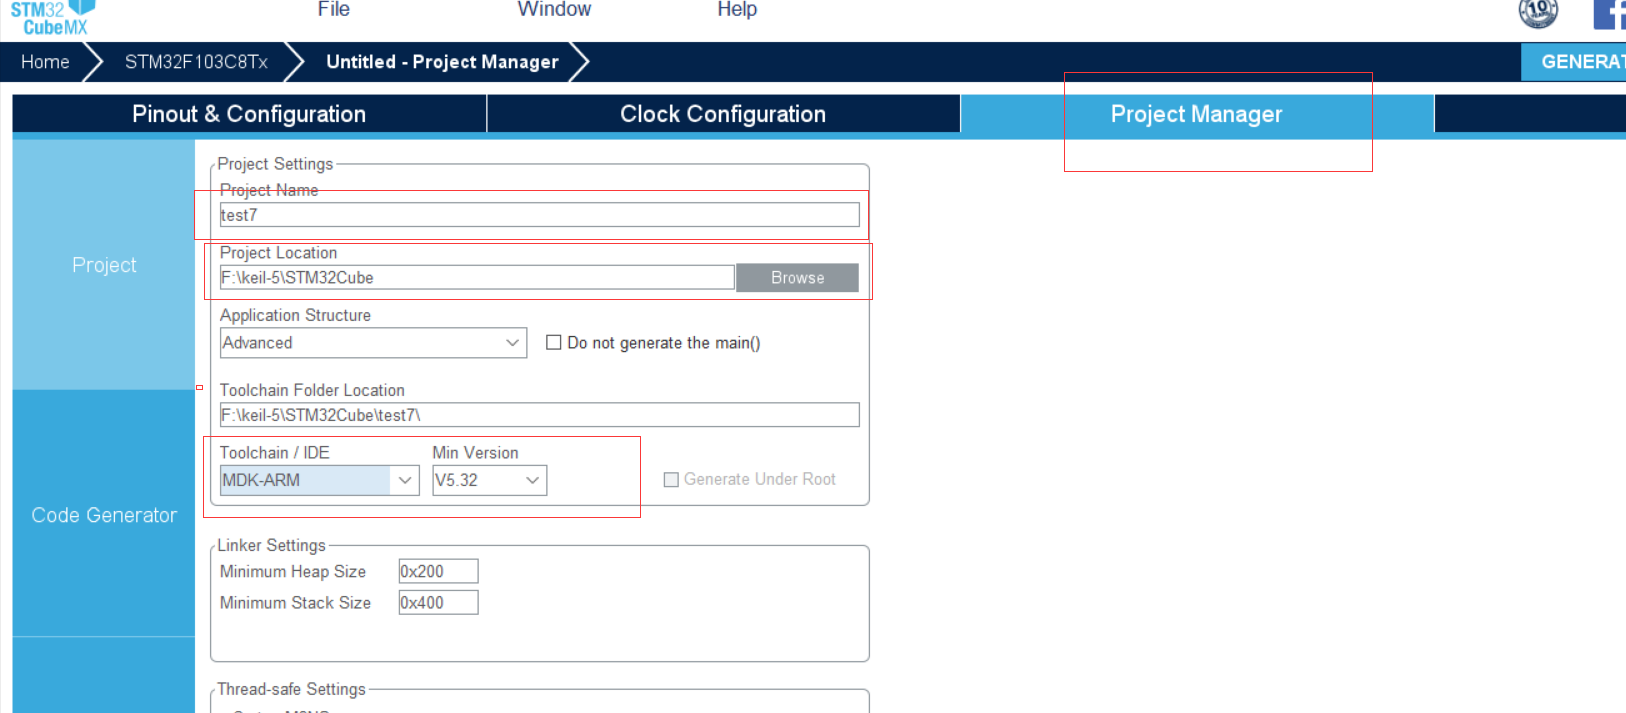Open the Min Version V5.32 dropdown
1626x713 pixels.
(x=489, y=480)
